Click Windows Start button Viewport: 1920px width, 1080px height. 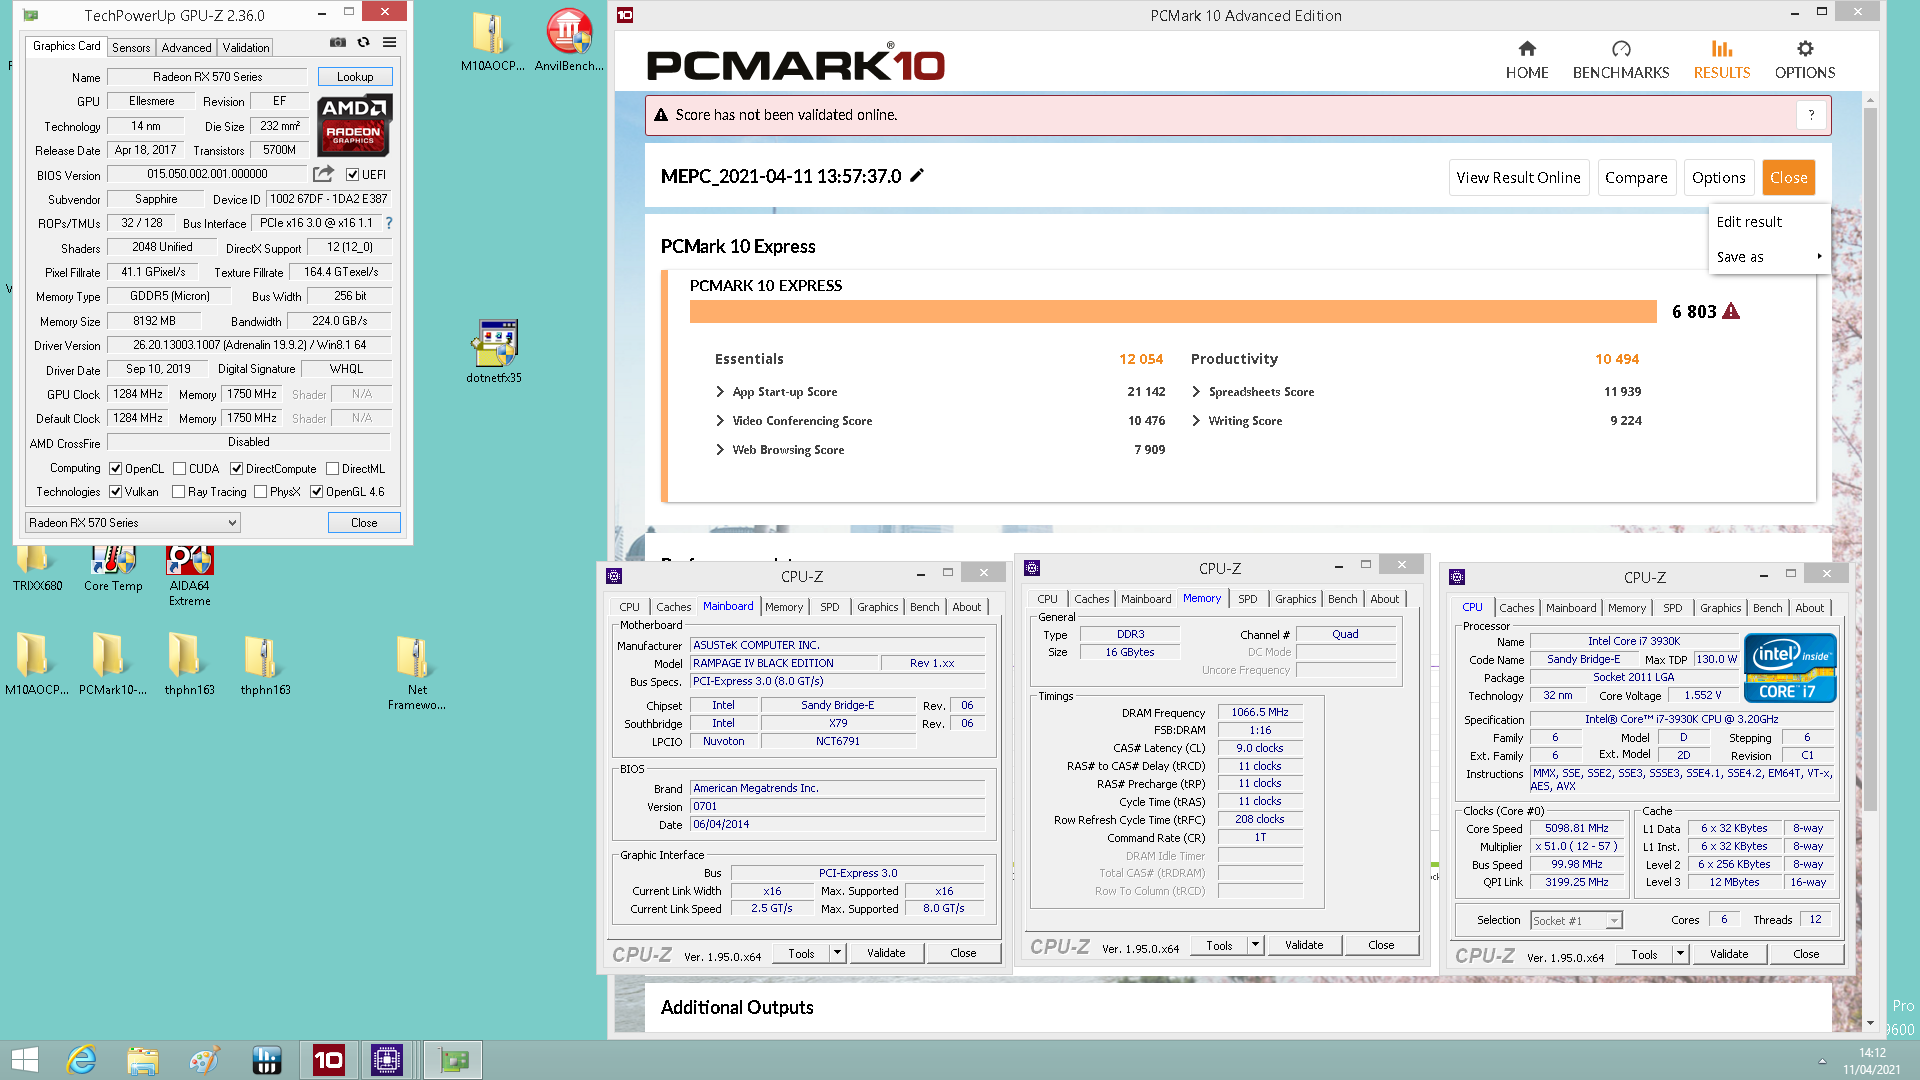pos(24,1060)
